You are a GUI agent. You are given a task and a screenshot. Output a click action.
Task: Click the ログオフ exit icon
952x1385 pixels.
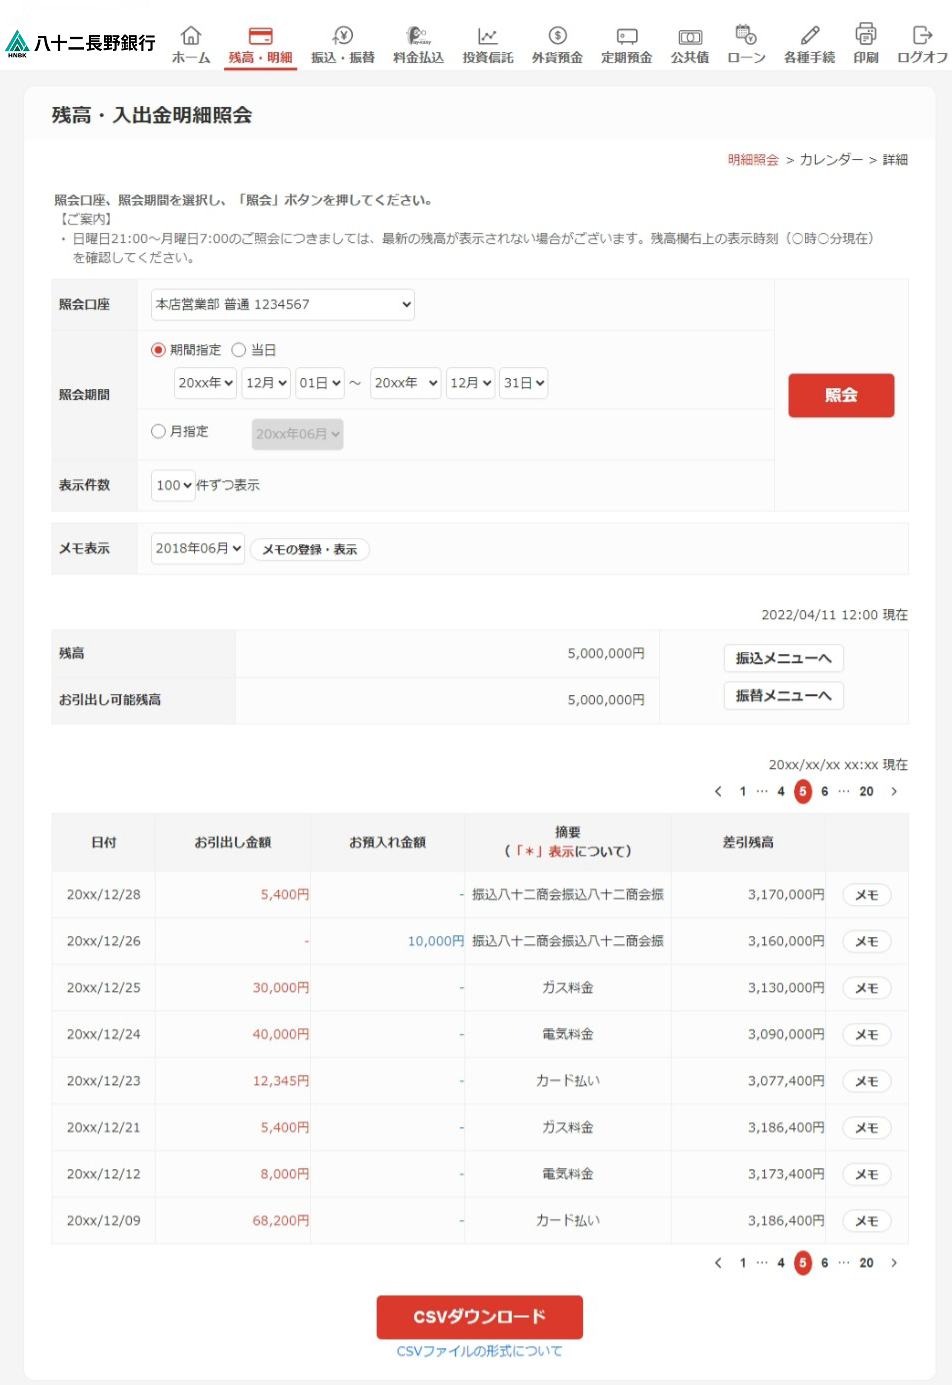tap(922, 37)
